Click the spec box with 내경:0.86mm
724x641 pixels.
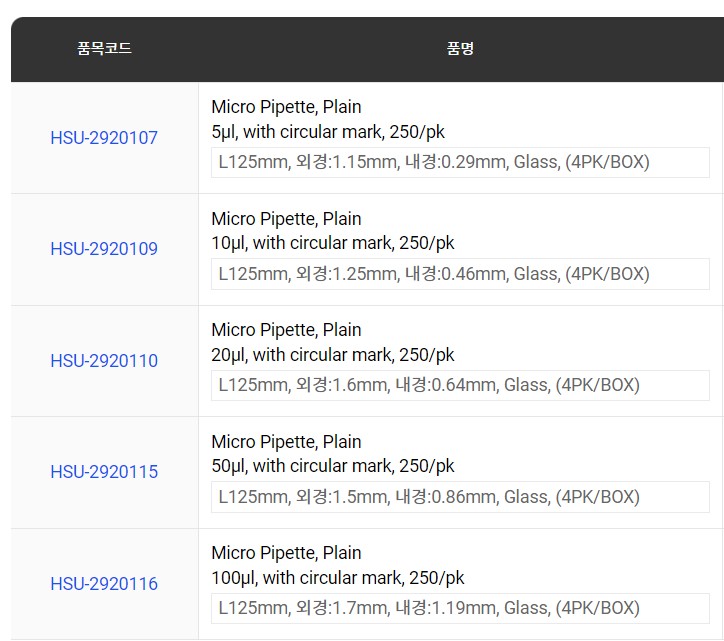pos(460,497)
